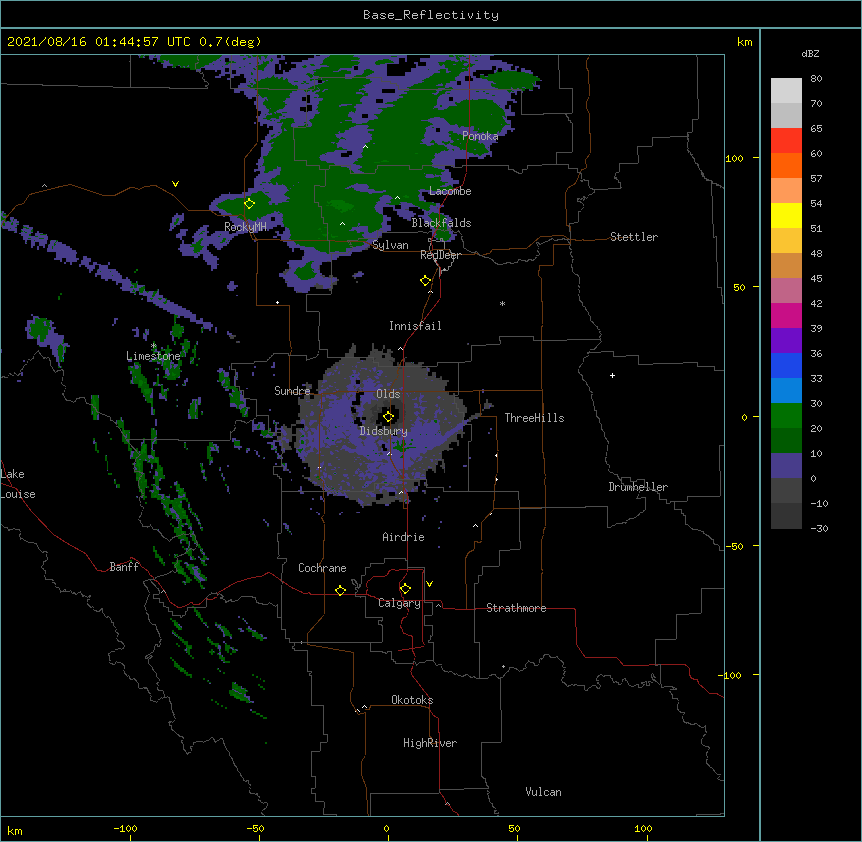Select the Didsbury city label
The height and width of the screenshot is (842, 862).
(383, 431)
